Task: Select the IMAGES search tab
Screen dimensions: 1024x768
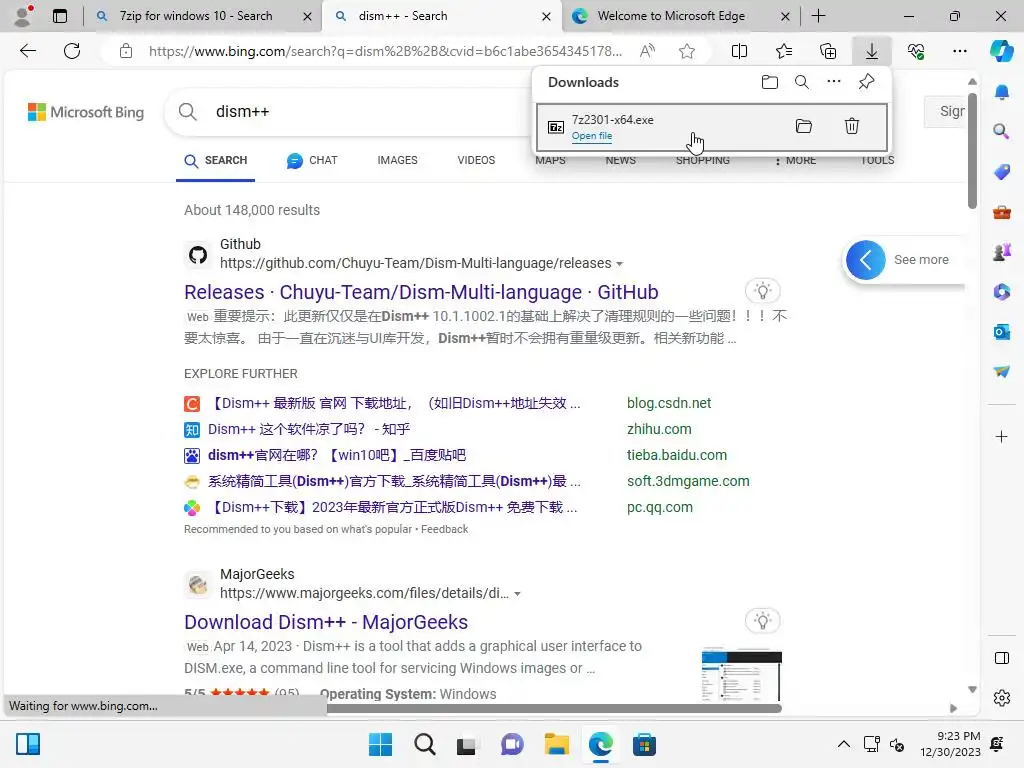Action: tap(397, 160)
